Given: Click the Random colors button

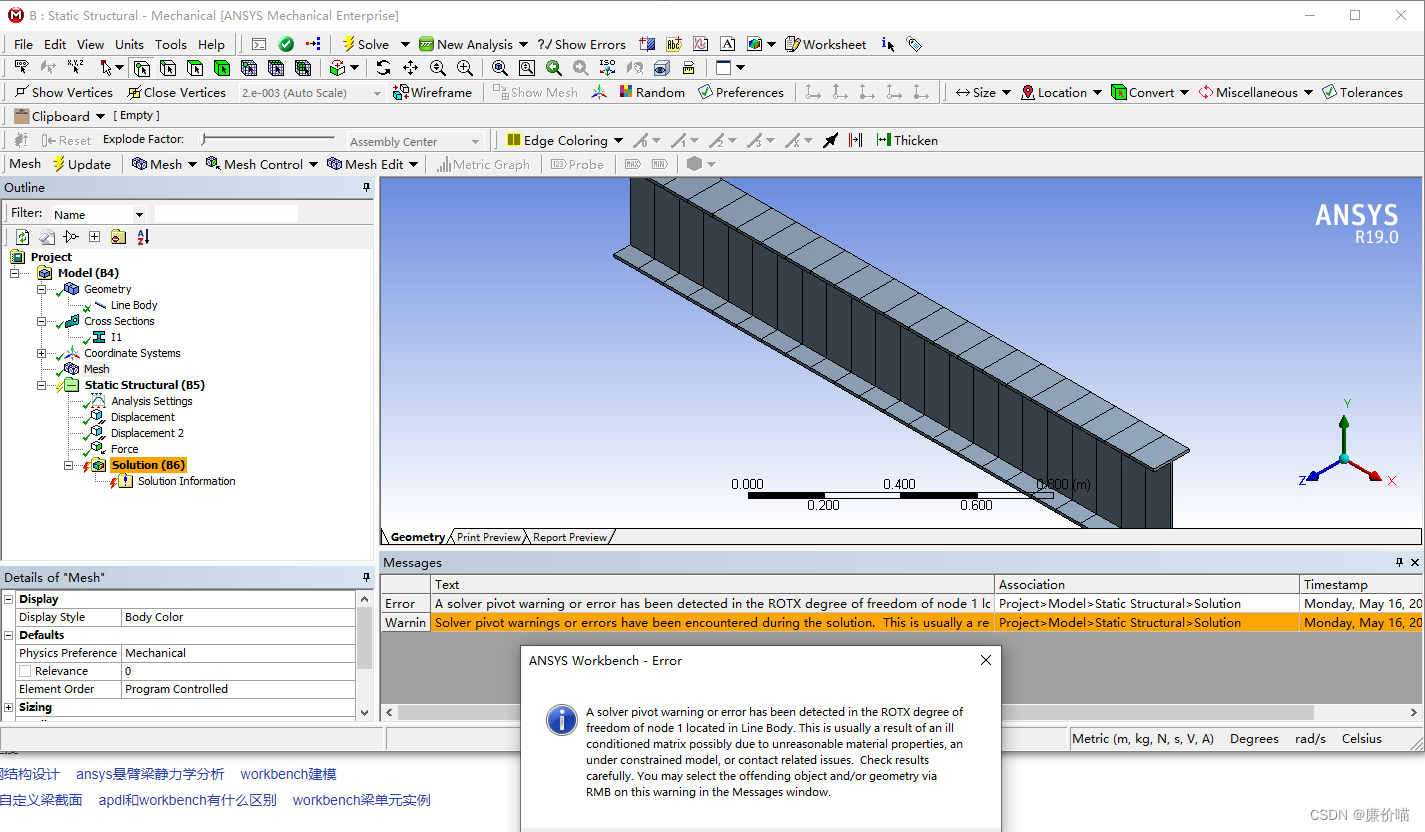Looking at the screenshot, I should [x=652, y=92].
